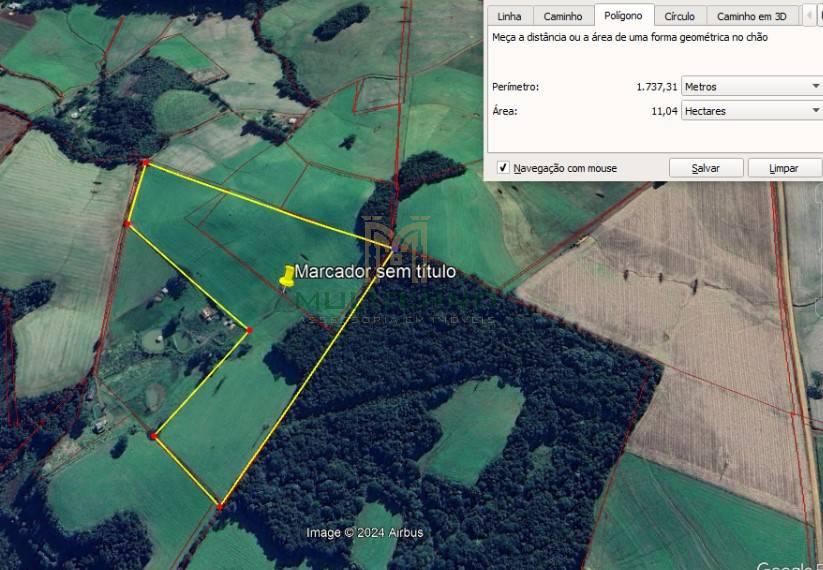
Task: Click the Image © 2024 Airbus attribution
Action: click(x=364, y=533)
